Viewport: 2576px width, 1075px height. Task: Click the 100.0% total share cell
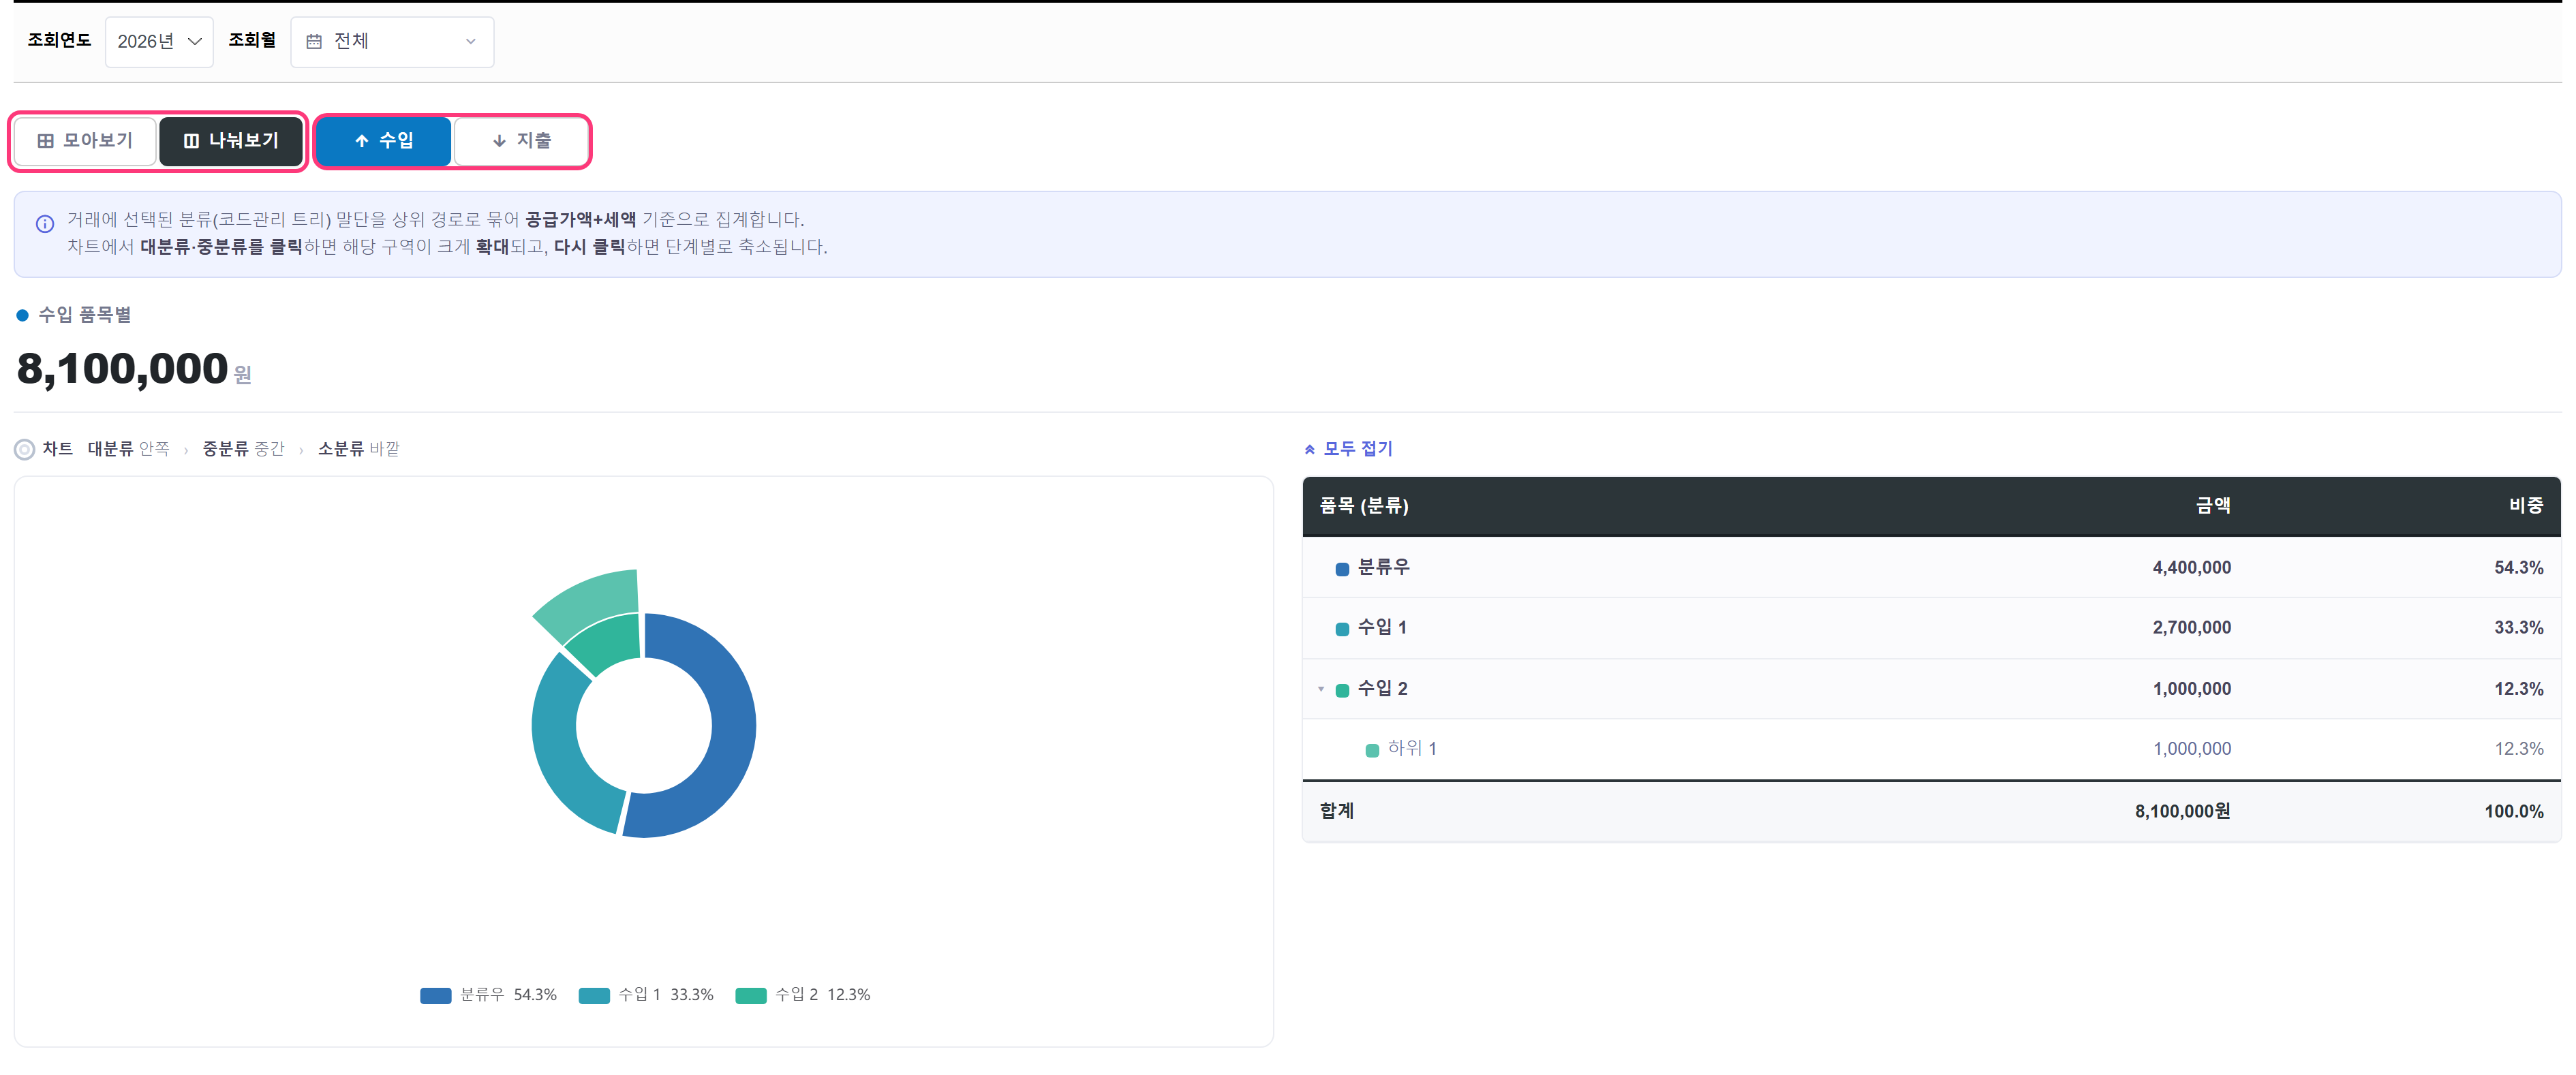click(2513, 811)
